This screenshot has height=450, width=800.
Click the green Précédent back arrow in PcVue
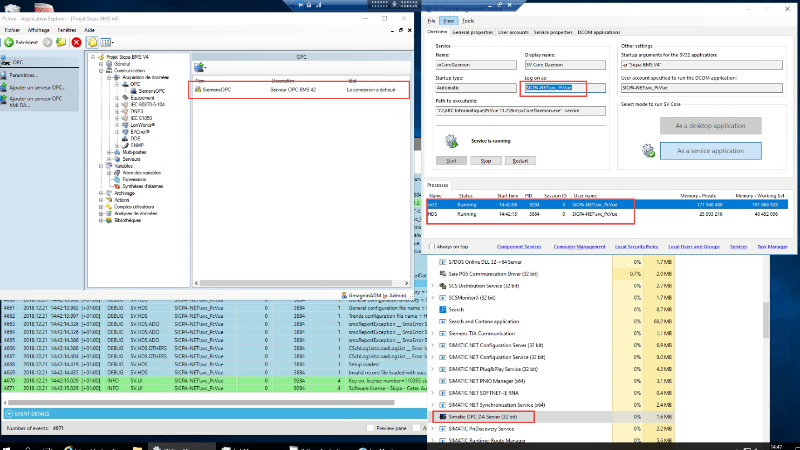click(9, 42)
